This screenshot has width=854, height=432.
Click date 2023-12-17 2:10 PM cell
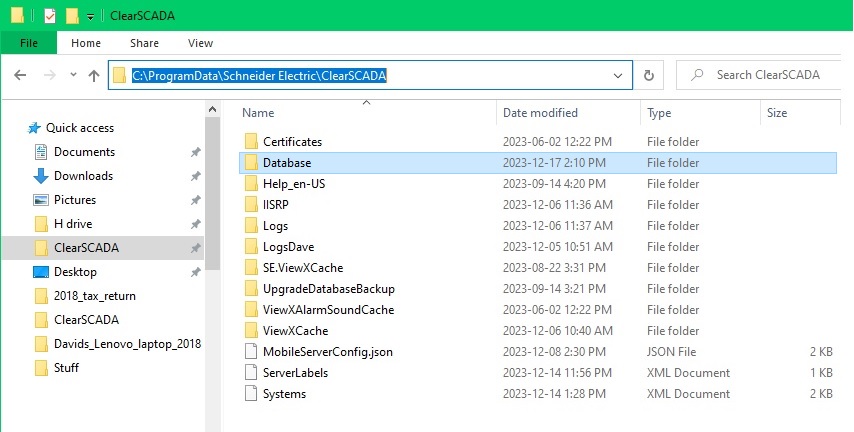pyautogui.click(x=554, y=163)
